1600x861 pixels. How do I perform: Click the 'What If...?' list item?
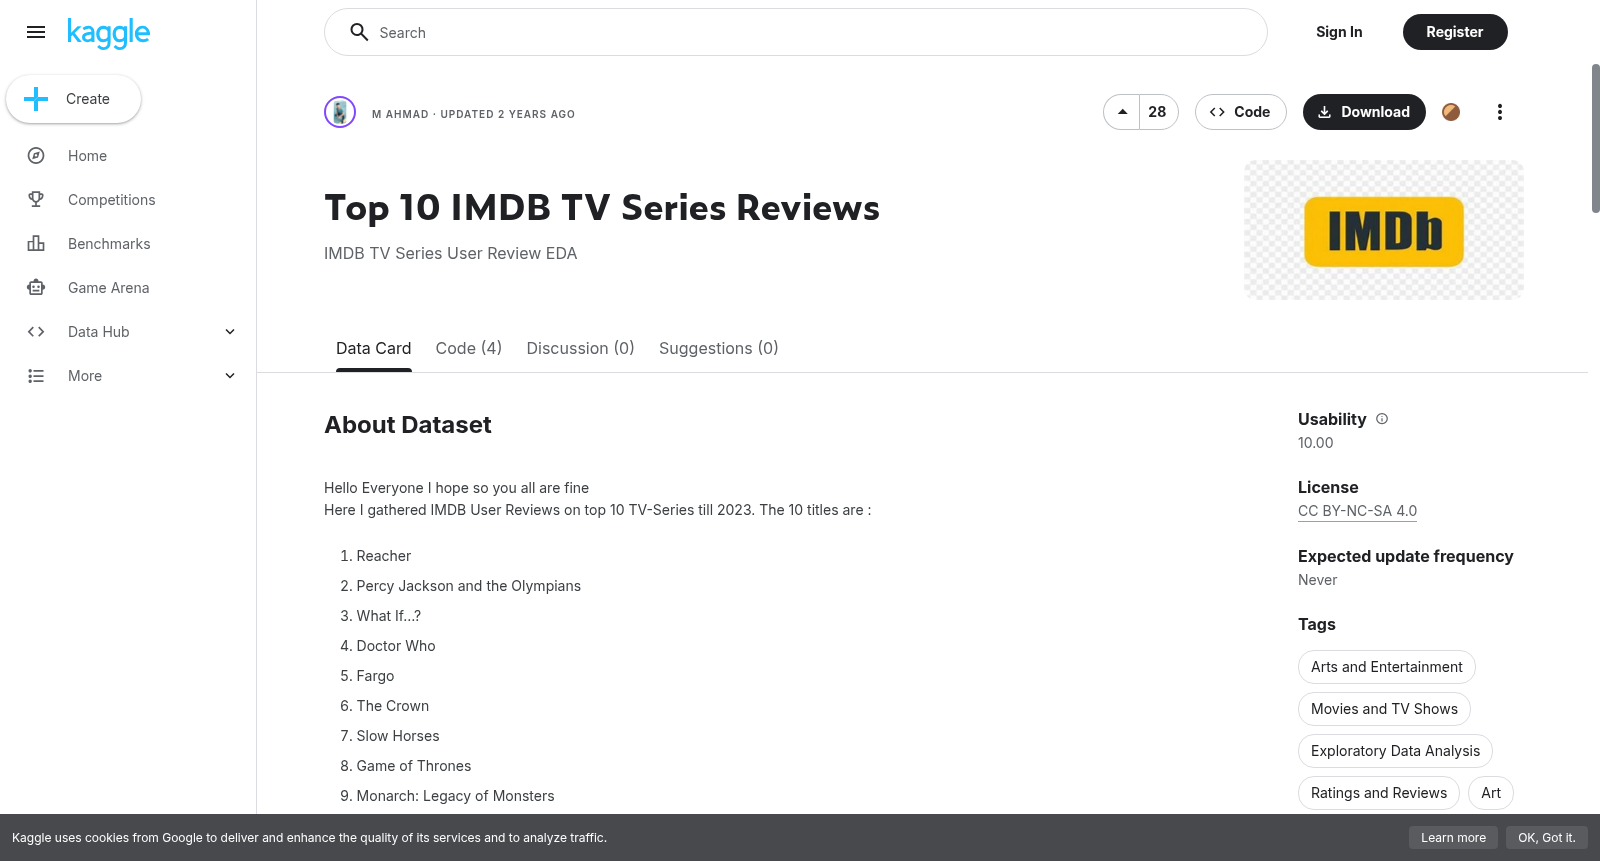tap(389, 616)
